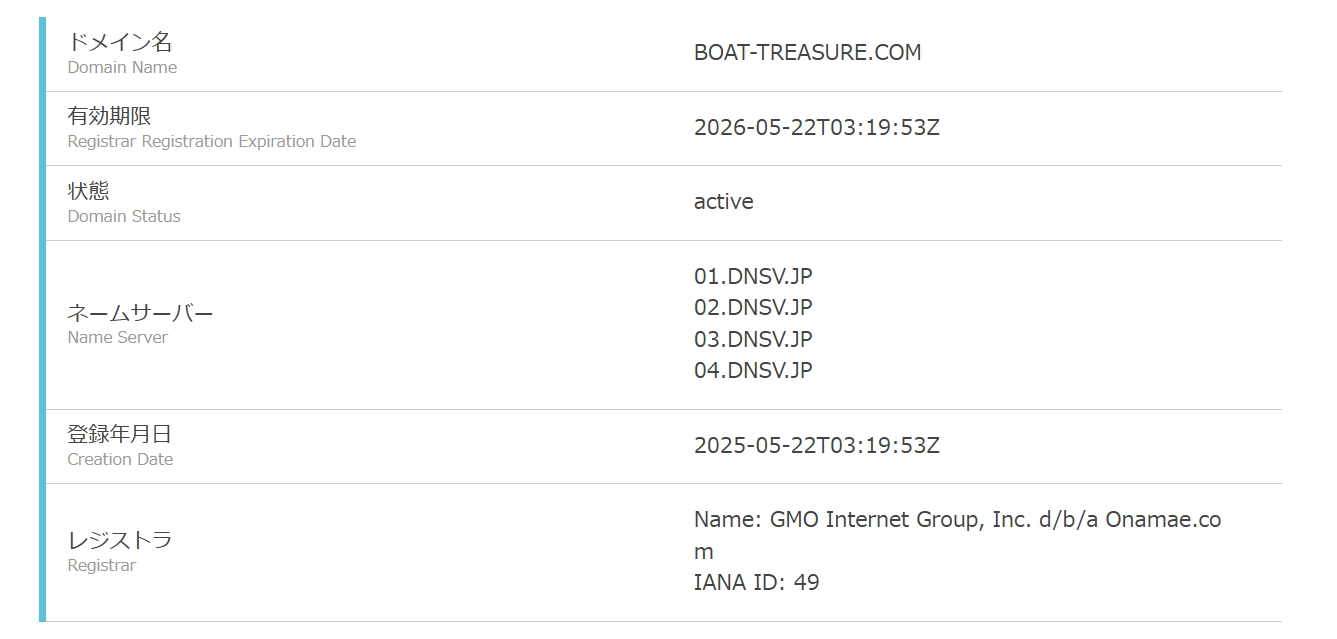Select the 有効期限 label text

pos(109,116)
